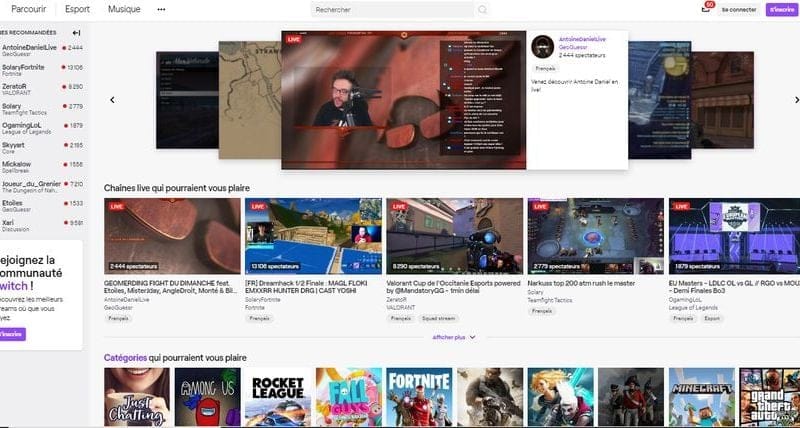The height and width of the screenshot is (428, 800).
Task: Select Xari in sidebar
Action: [x=42, y=225]
